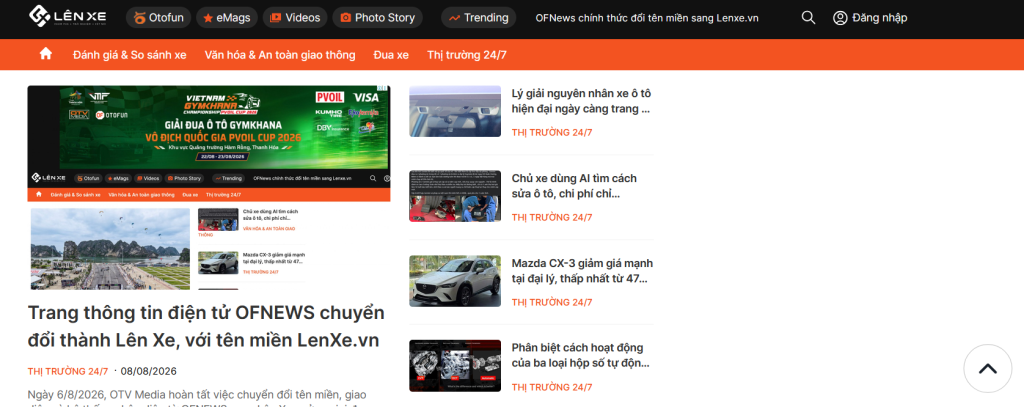Open thumbnail of modern car equipment article
Screen dimensions: 1024x407
(455, 111)
